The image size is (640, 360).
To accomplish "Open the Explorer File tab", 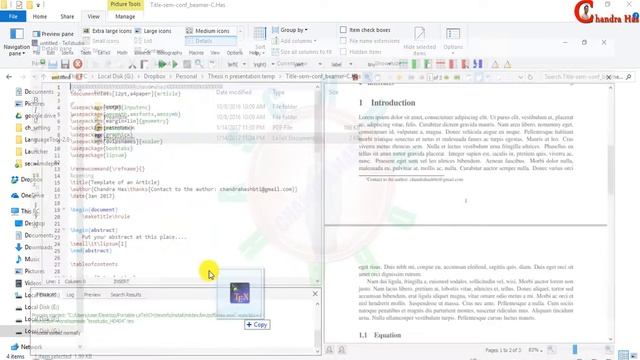I will pyautogui.click(x=13, y=17).
